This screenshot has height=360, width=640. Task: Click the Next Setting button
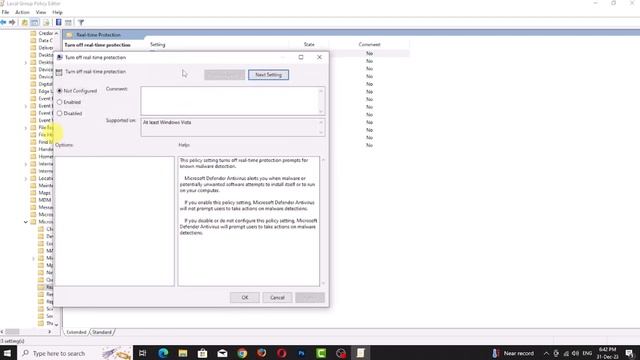click(x=268, y=75)
